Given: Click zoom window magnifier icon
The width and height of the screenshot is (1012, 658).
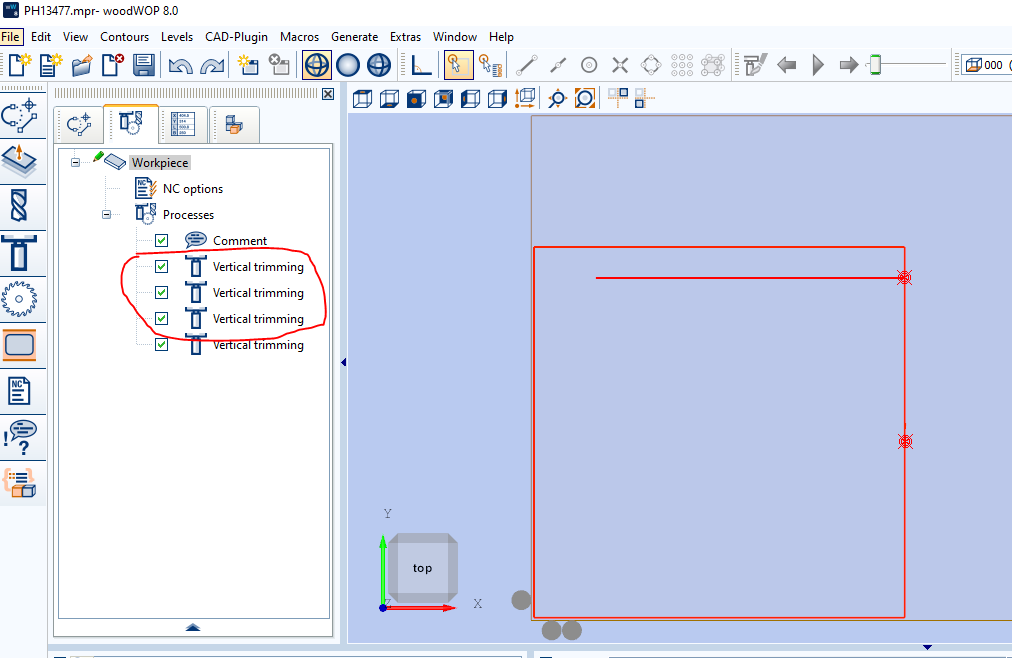Looking at the screenshot, I should coord(556,99).
